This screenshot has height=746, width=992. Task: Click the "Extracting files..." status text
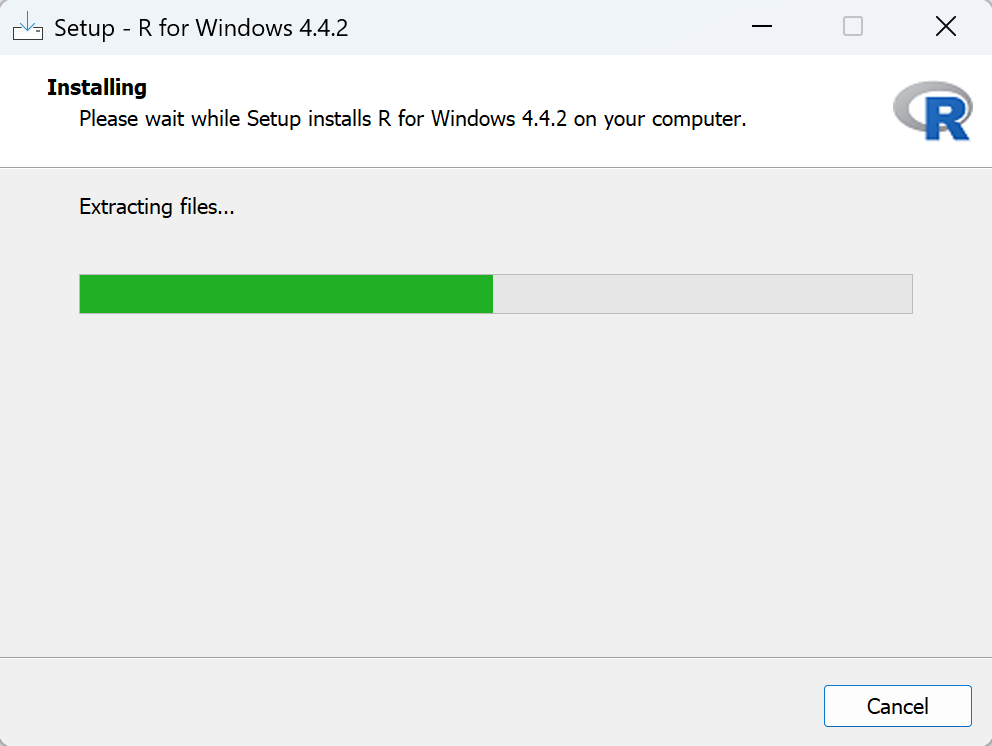[157, 208]
